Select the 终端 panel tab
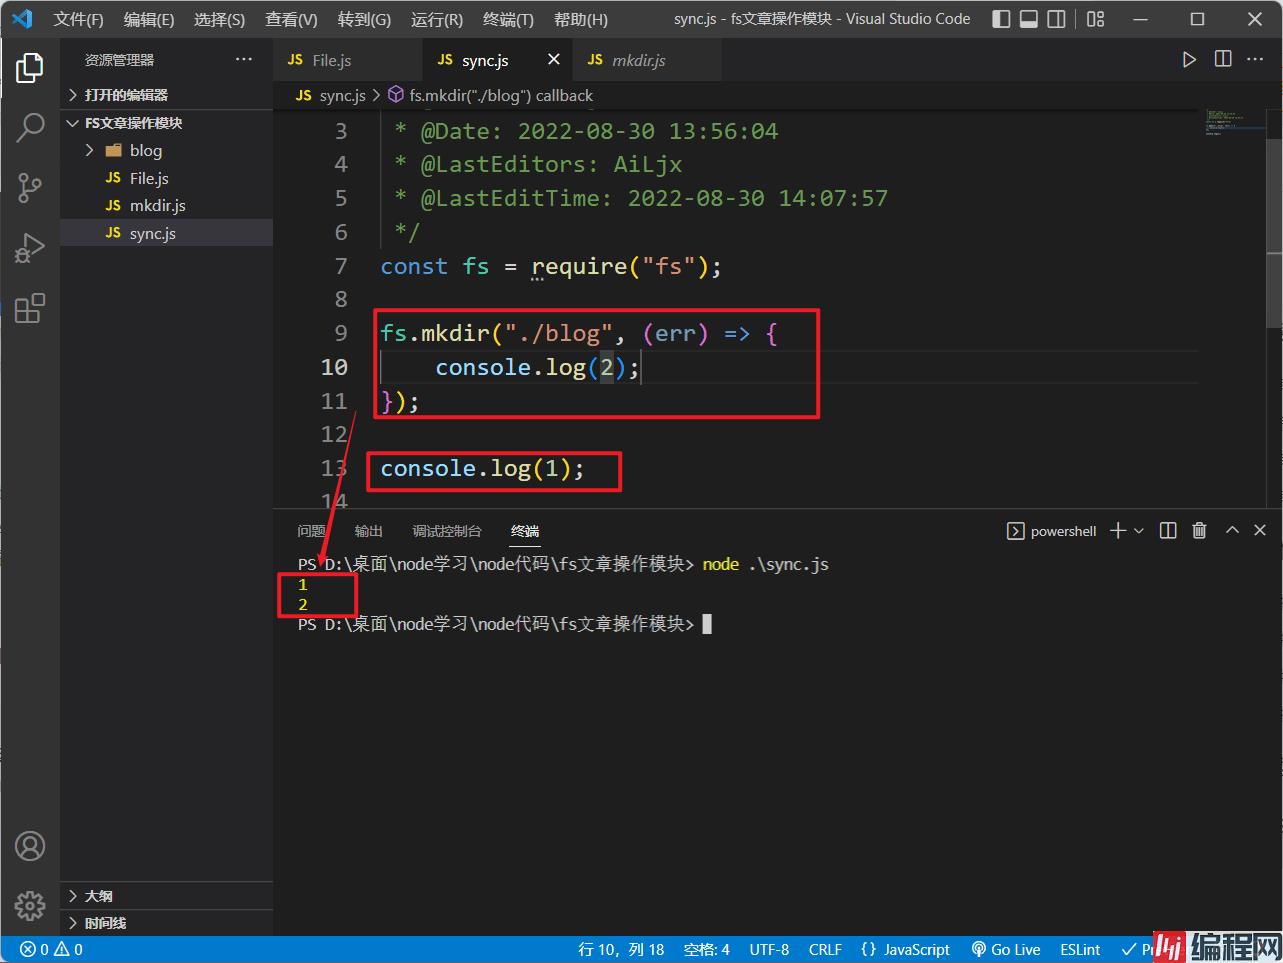Screen dimensions: 1283x963 point(525,531)
